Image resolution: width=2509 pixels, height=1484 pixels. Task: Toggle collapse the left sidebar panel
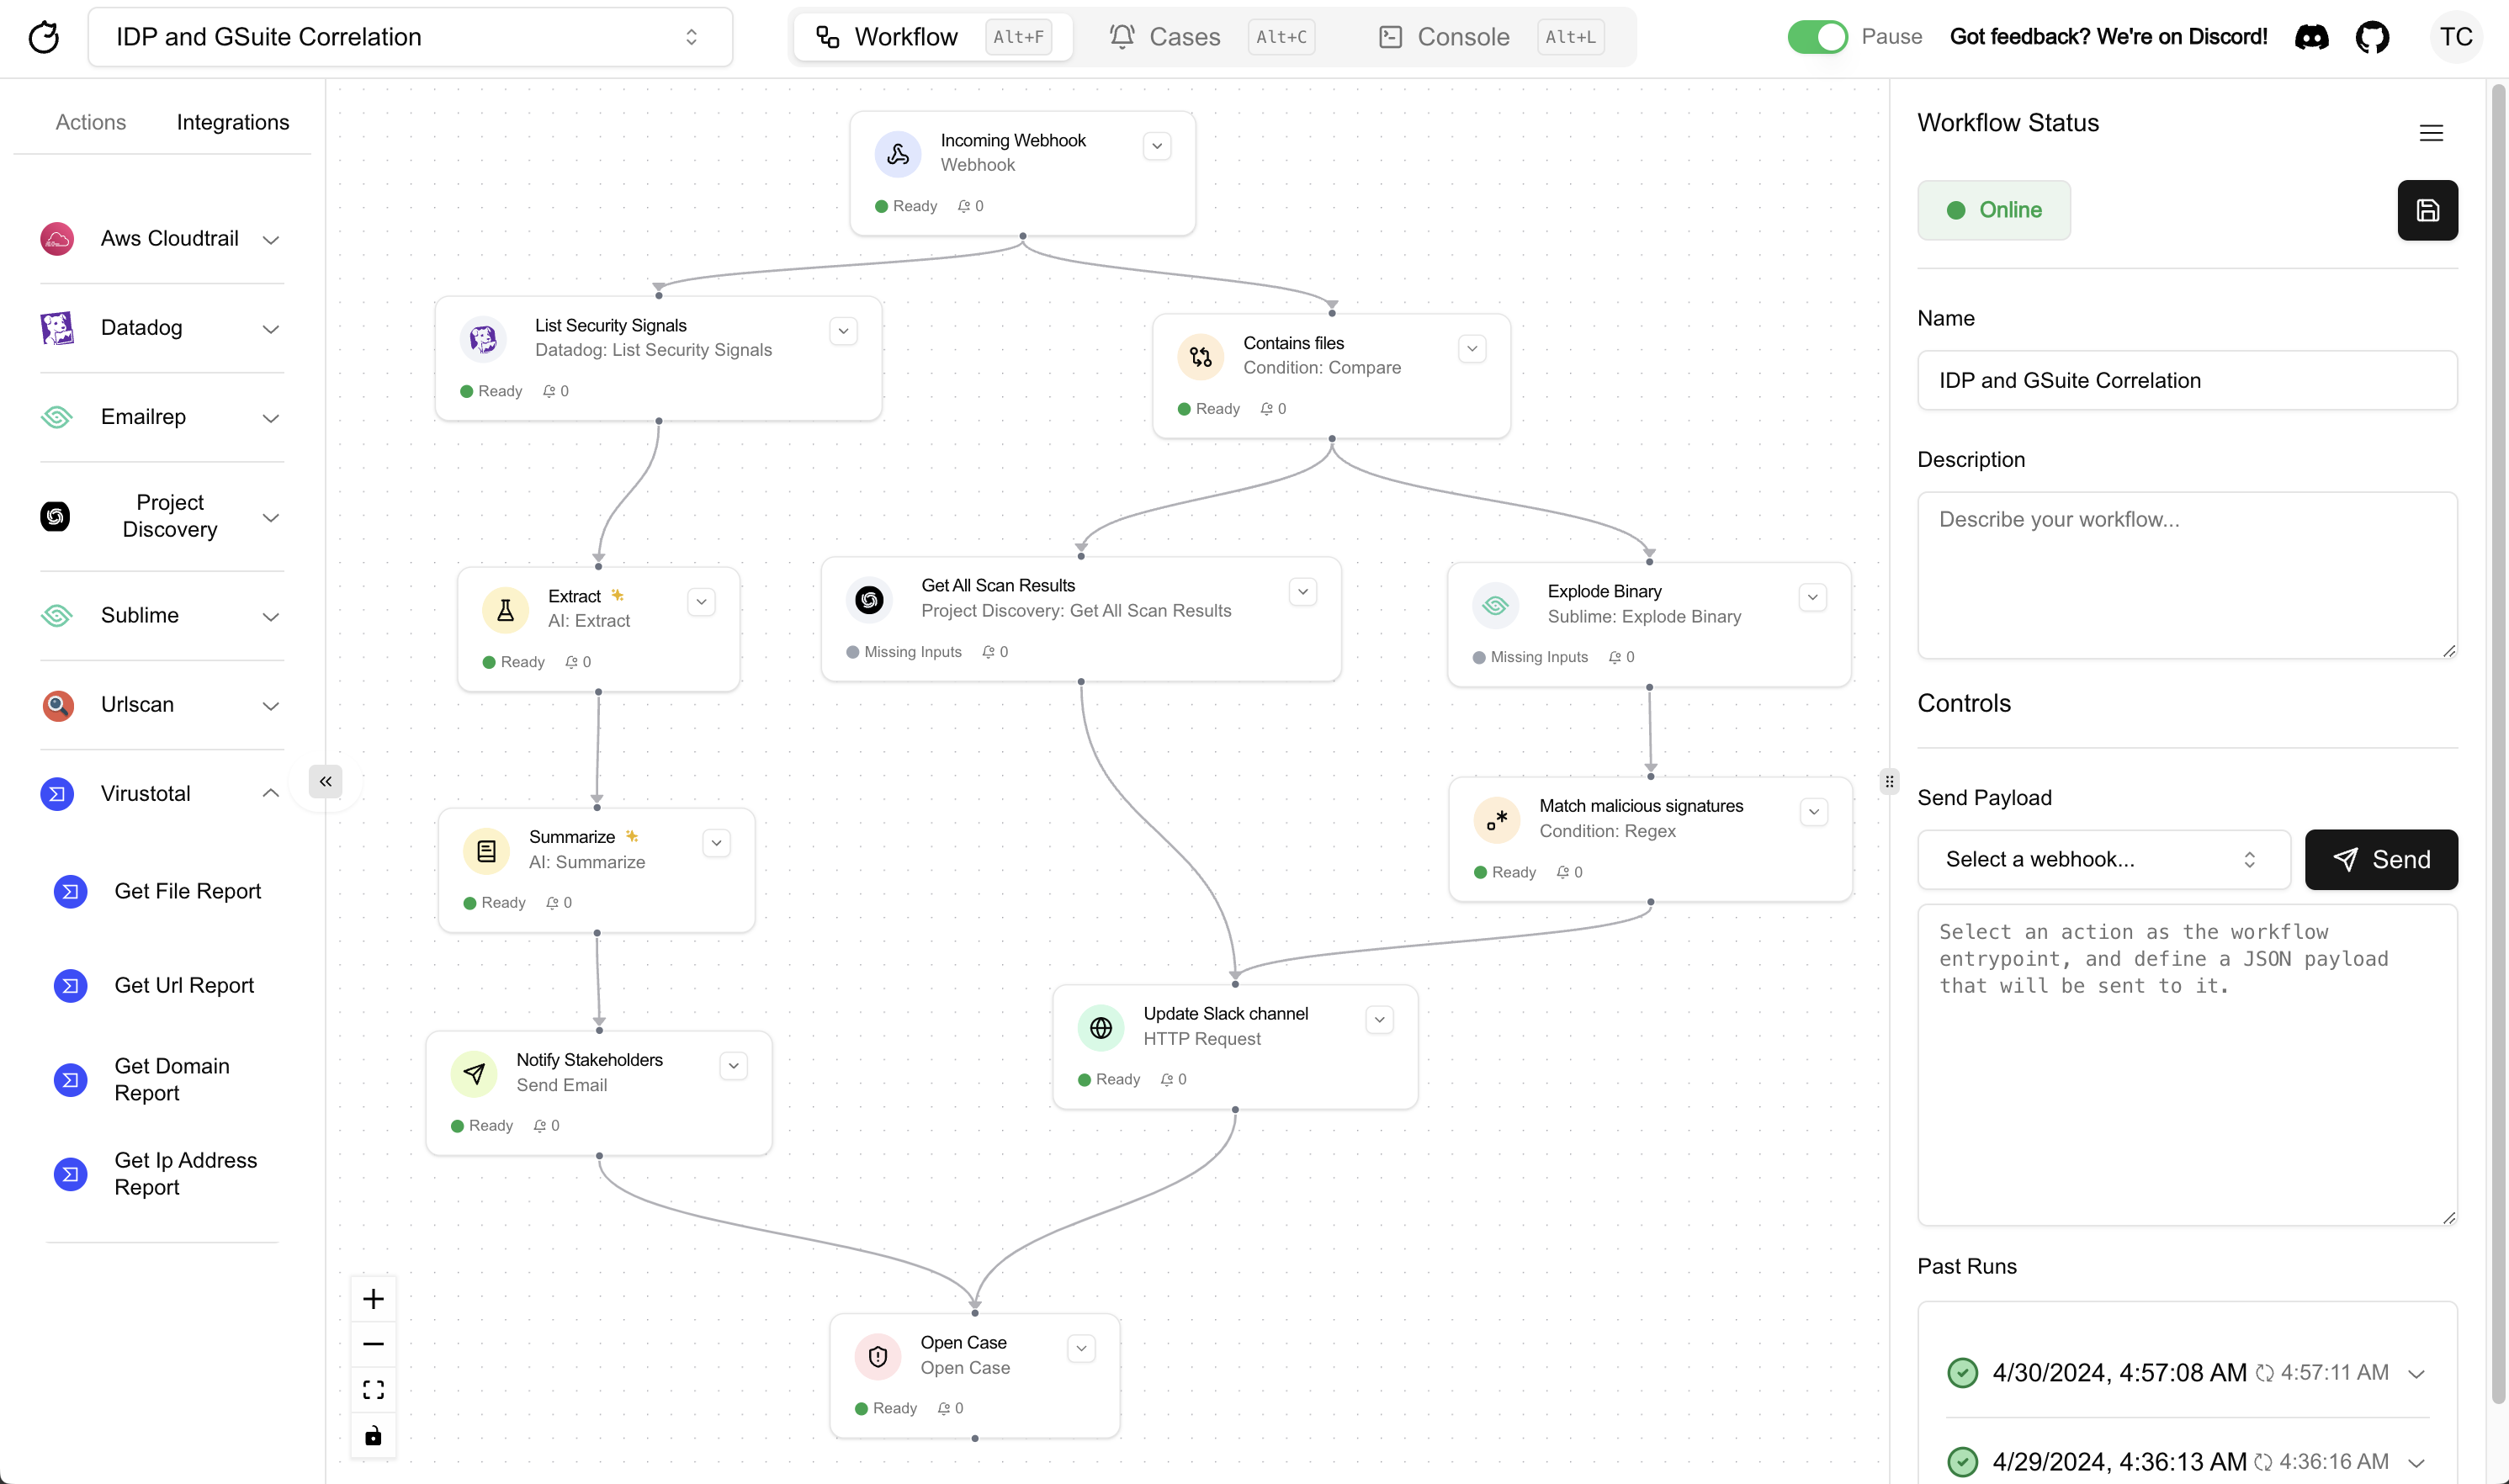click(325, 779)
